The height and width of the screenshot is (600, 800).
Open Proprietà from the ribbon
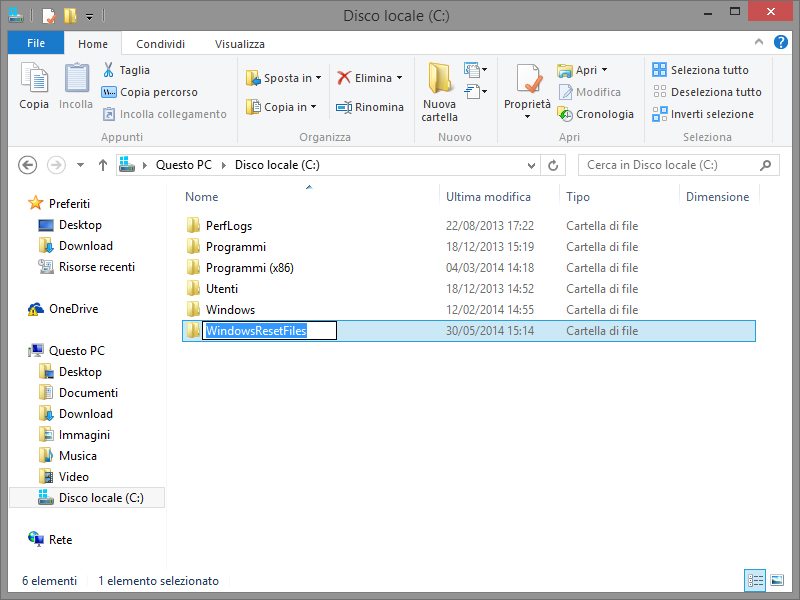[527, 90]
